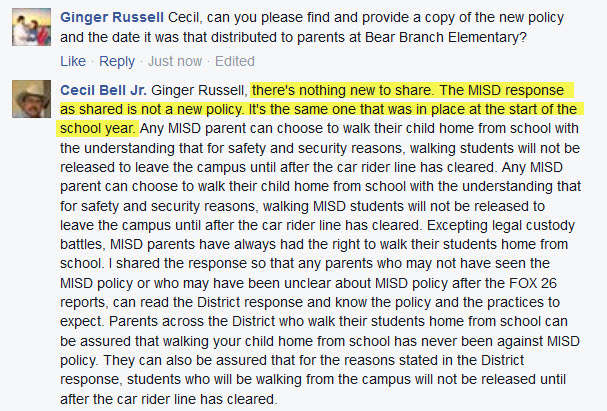The image size is (607, 411).
Task: Click 'I shared the response' sentence in Cecil's comment
Action: [x=179, y=264]
